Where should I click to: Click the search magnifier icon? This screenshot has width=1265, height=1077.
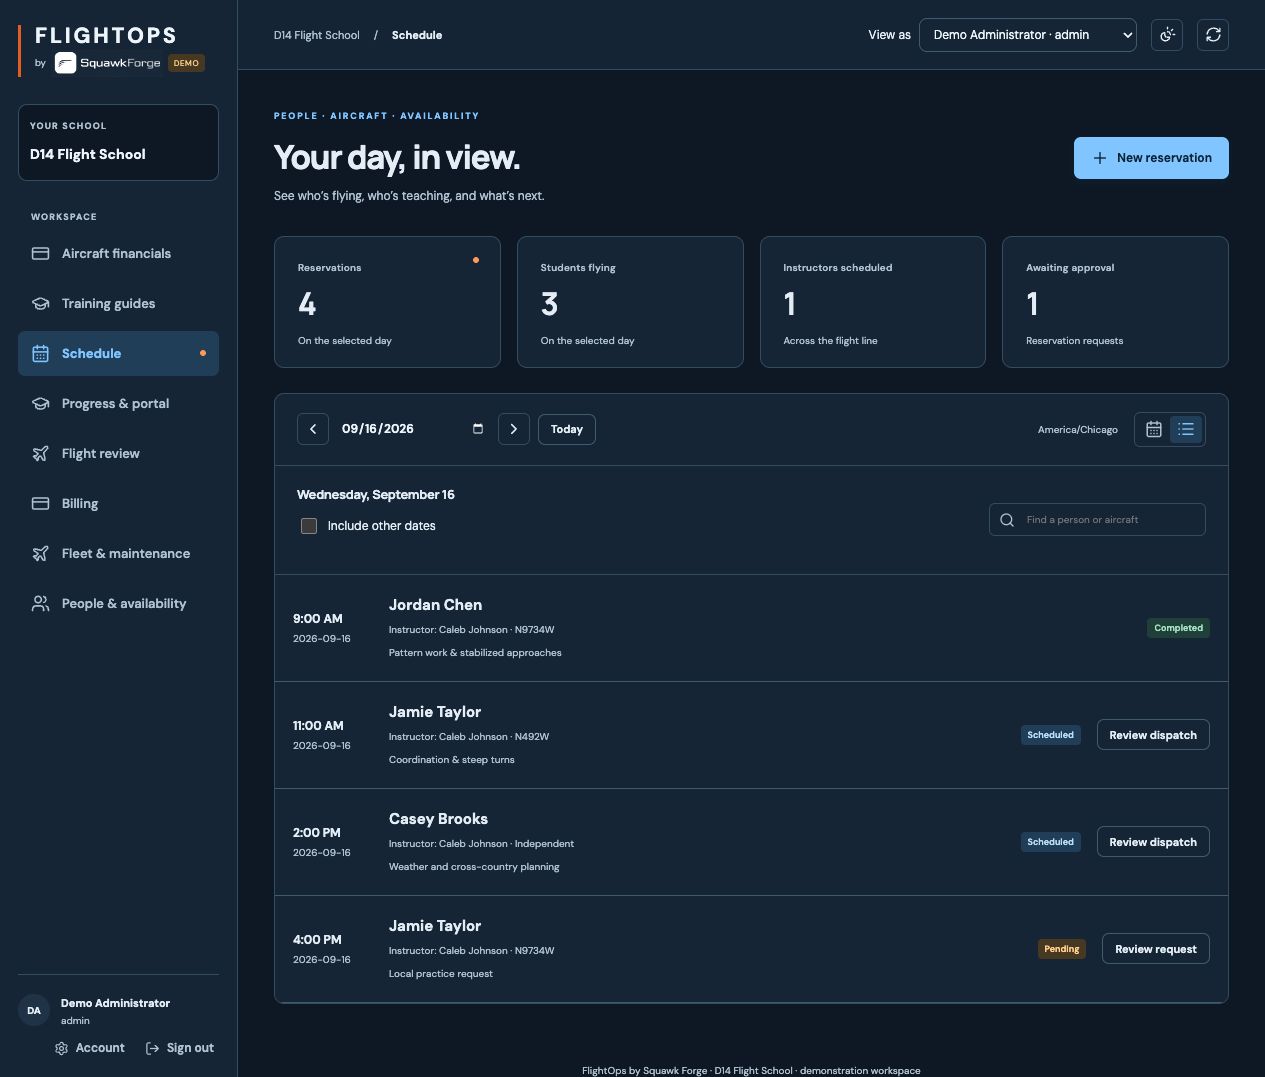click(1007, 520)
